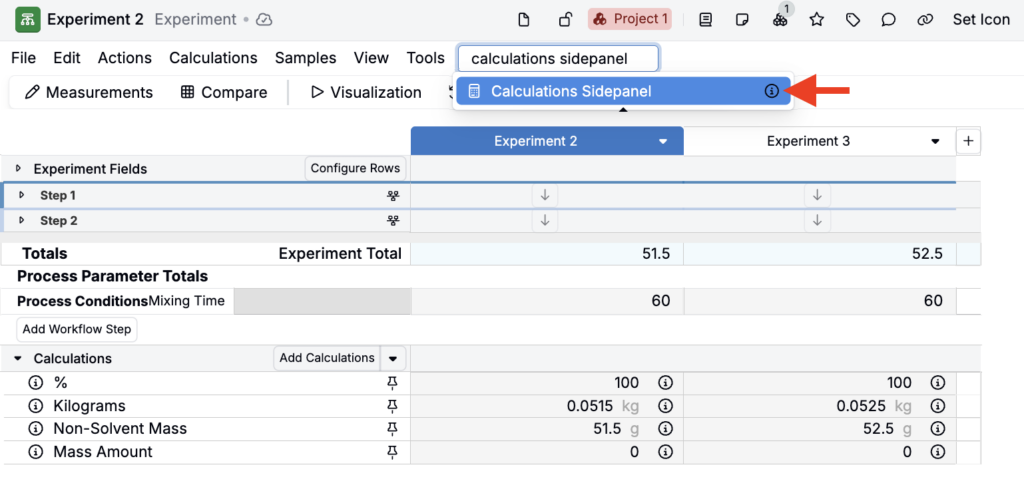Click Configure Rows button
Image resolution: width=1024 pixels, height=499 pixels.
[x=355, y=169]
